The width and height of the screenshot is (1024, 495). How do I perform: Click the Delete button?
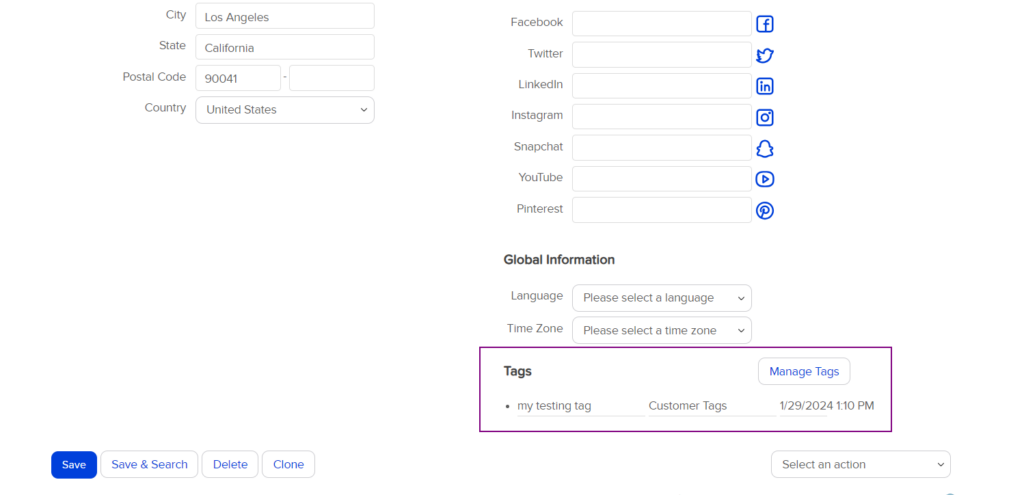[230, 464]
